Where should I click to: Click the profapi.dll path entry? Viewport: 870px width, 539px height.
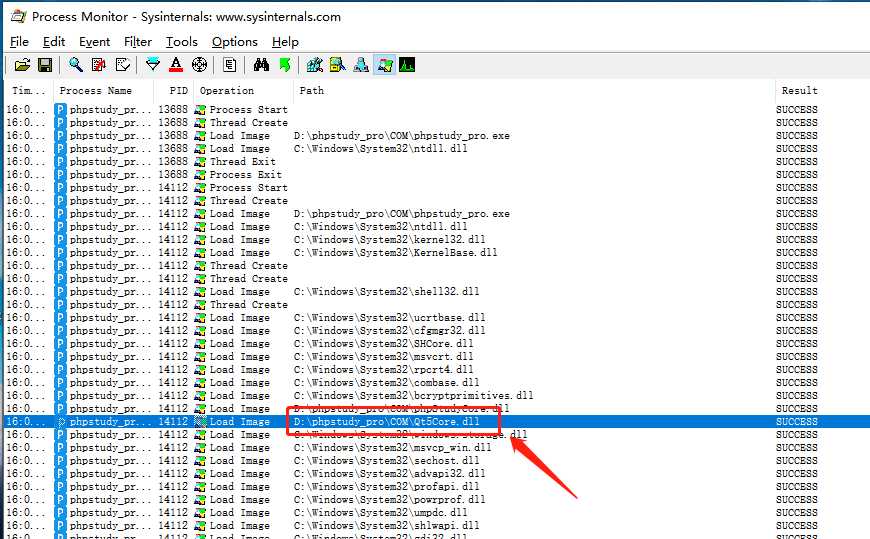coord(387,487)
